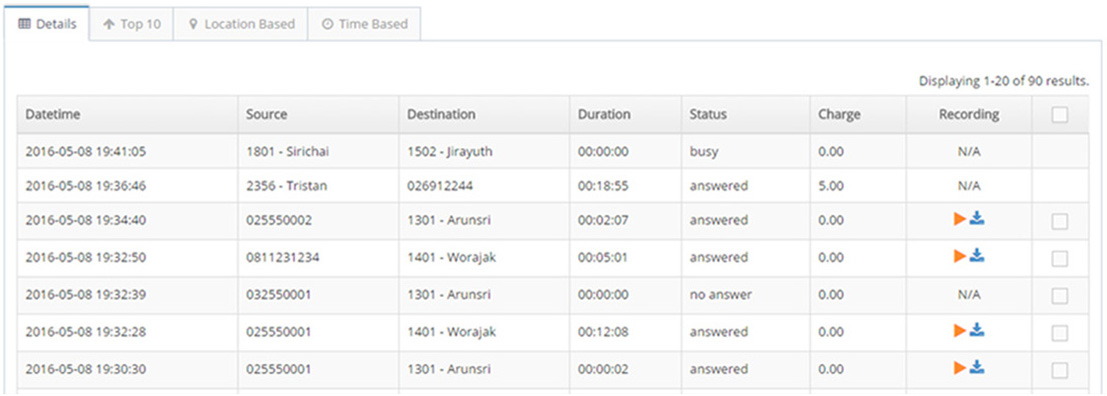Image resolution: width=1107 pixels, height=396 pixels.
Task: Download recording for 0811231234 call
Action: tap(977, 256)
